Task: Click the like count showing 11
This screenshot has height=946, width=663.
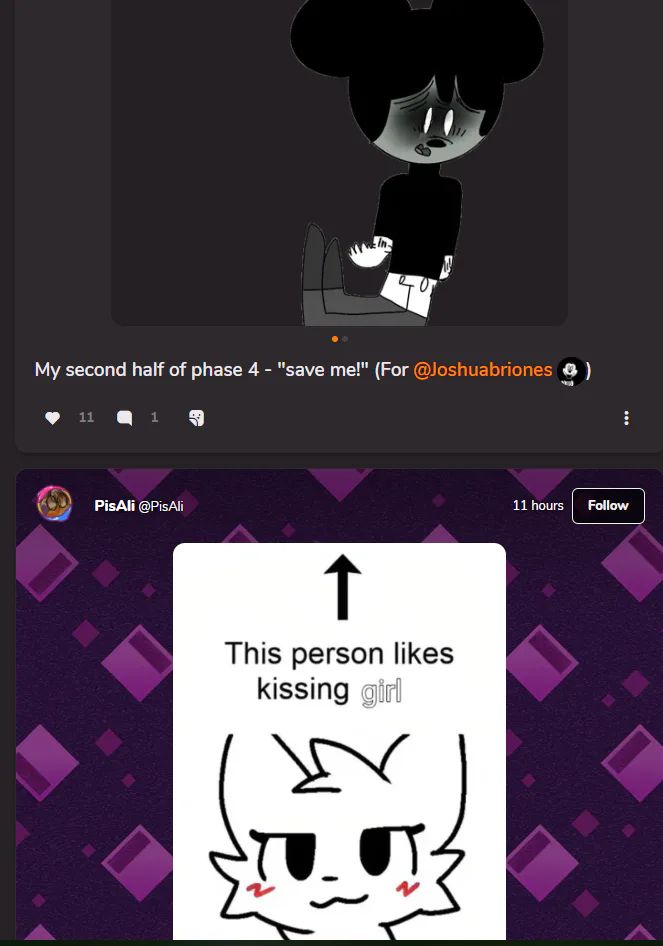Action: (86, 417)
